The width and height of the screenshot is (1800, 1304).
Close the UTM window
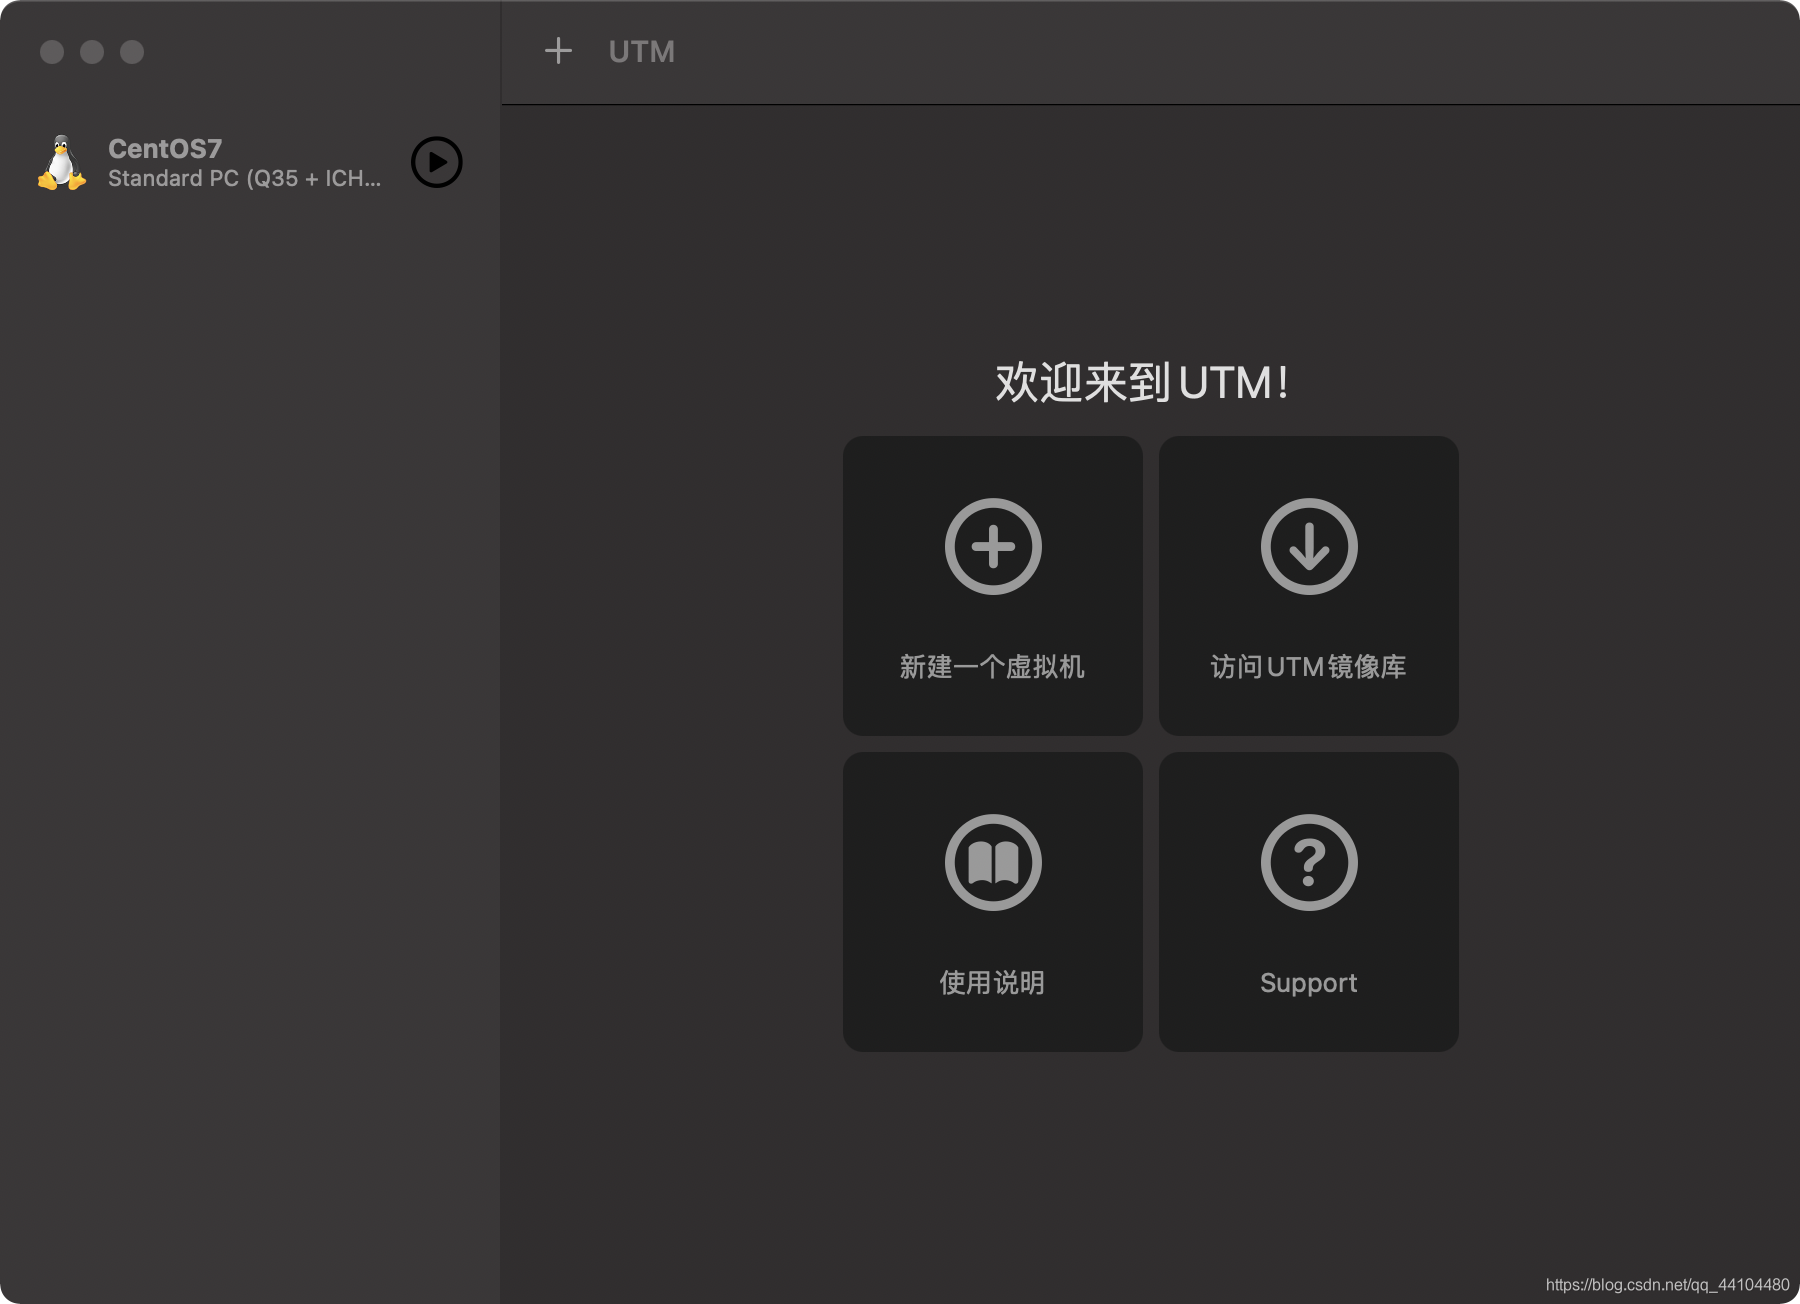[x=52, y=52]
